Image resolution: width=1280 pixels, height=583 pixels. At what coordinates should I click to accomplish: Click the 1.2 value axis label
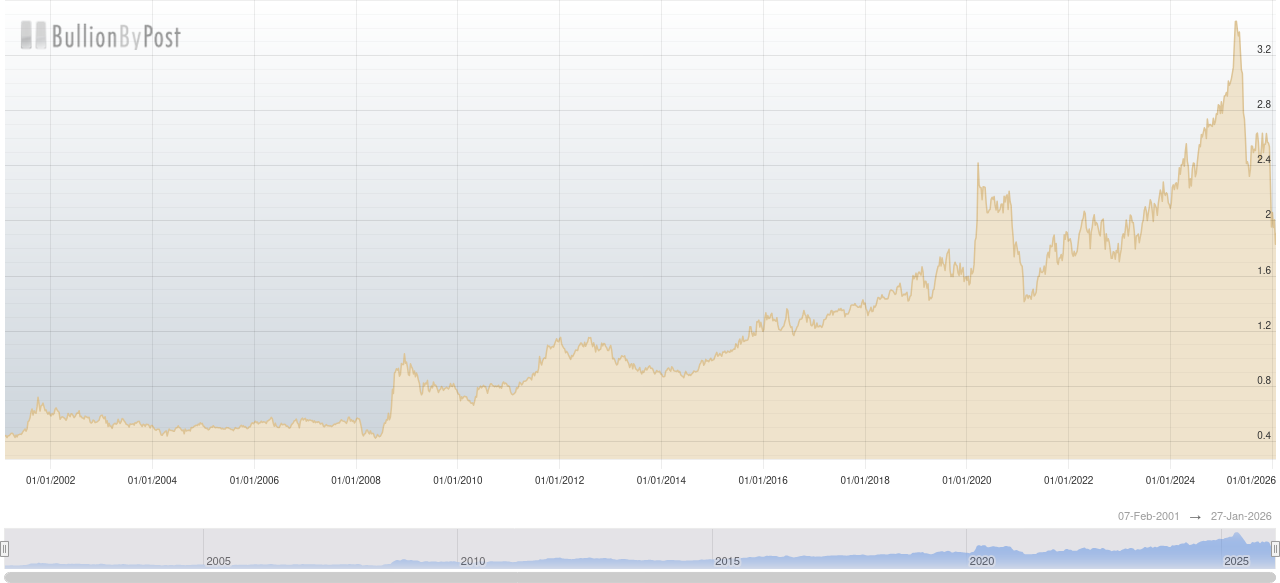tap(1264, 325)
